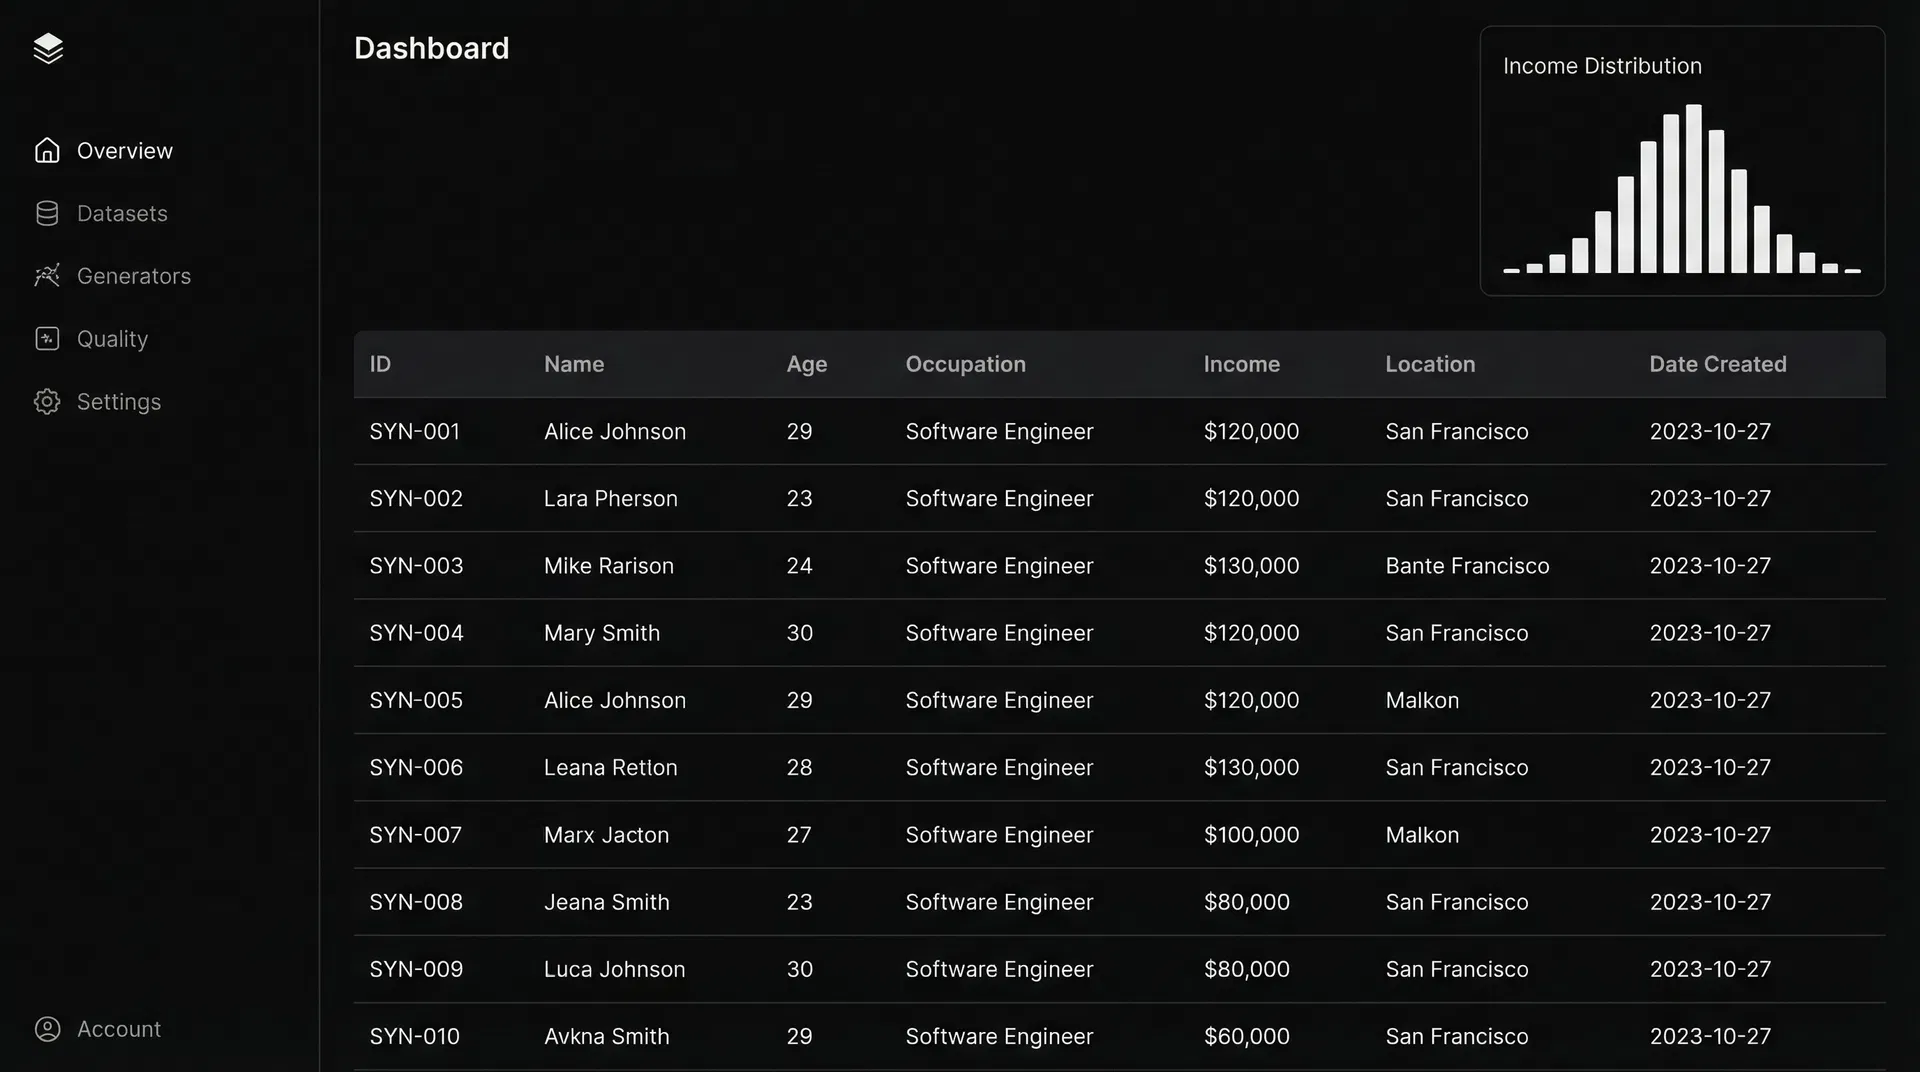Open the Account avatar icon
The width and height of the screenshot is (1920, 1072).
point(47,1029)
